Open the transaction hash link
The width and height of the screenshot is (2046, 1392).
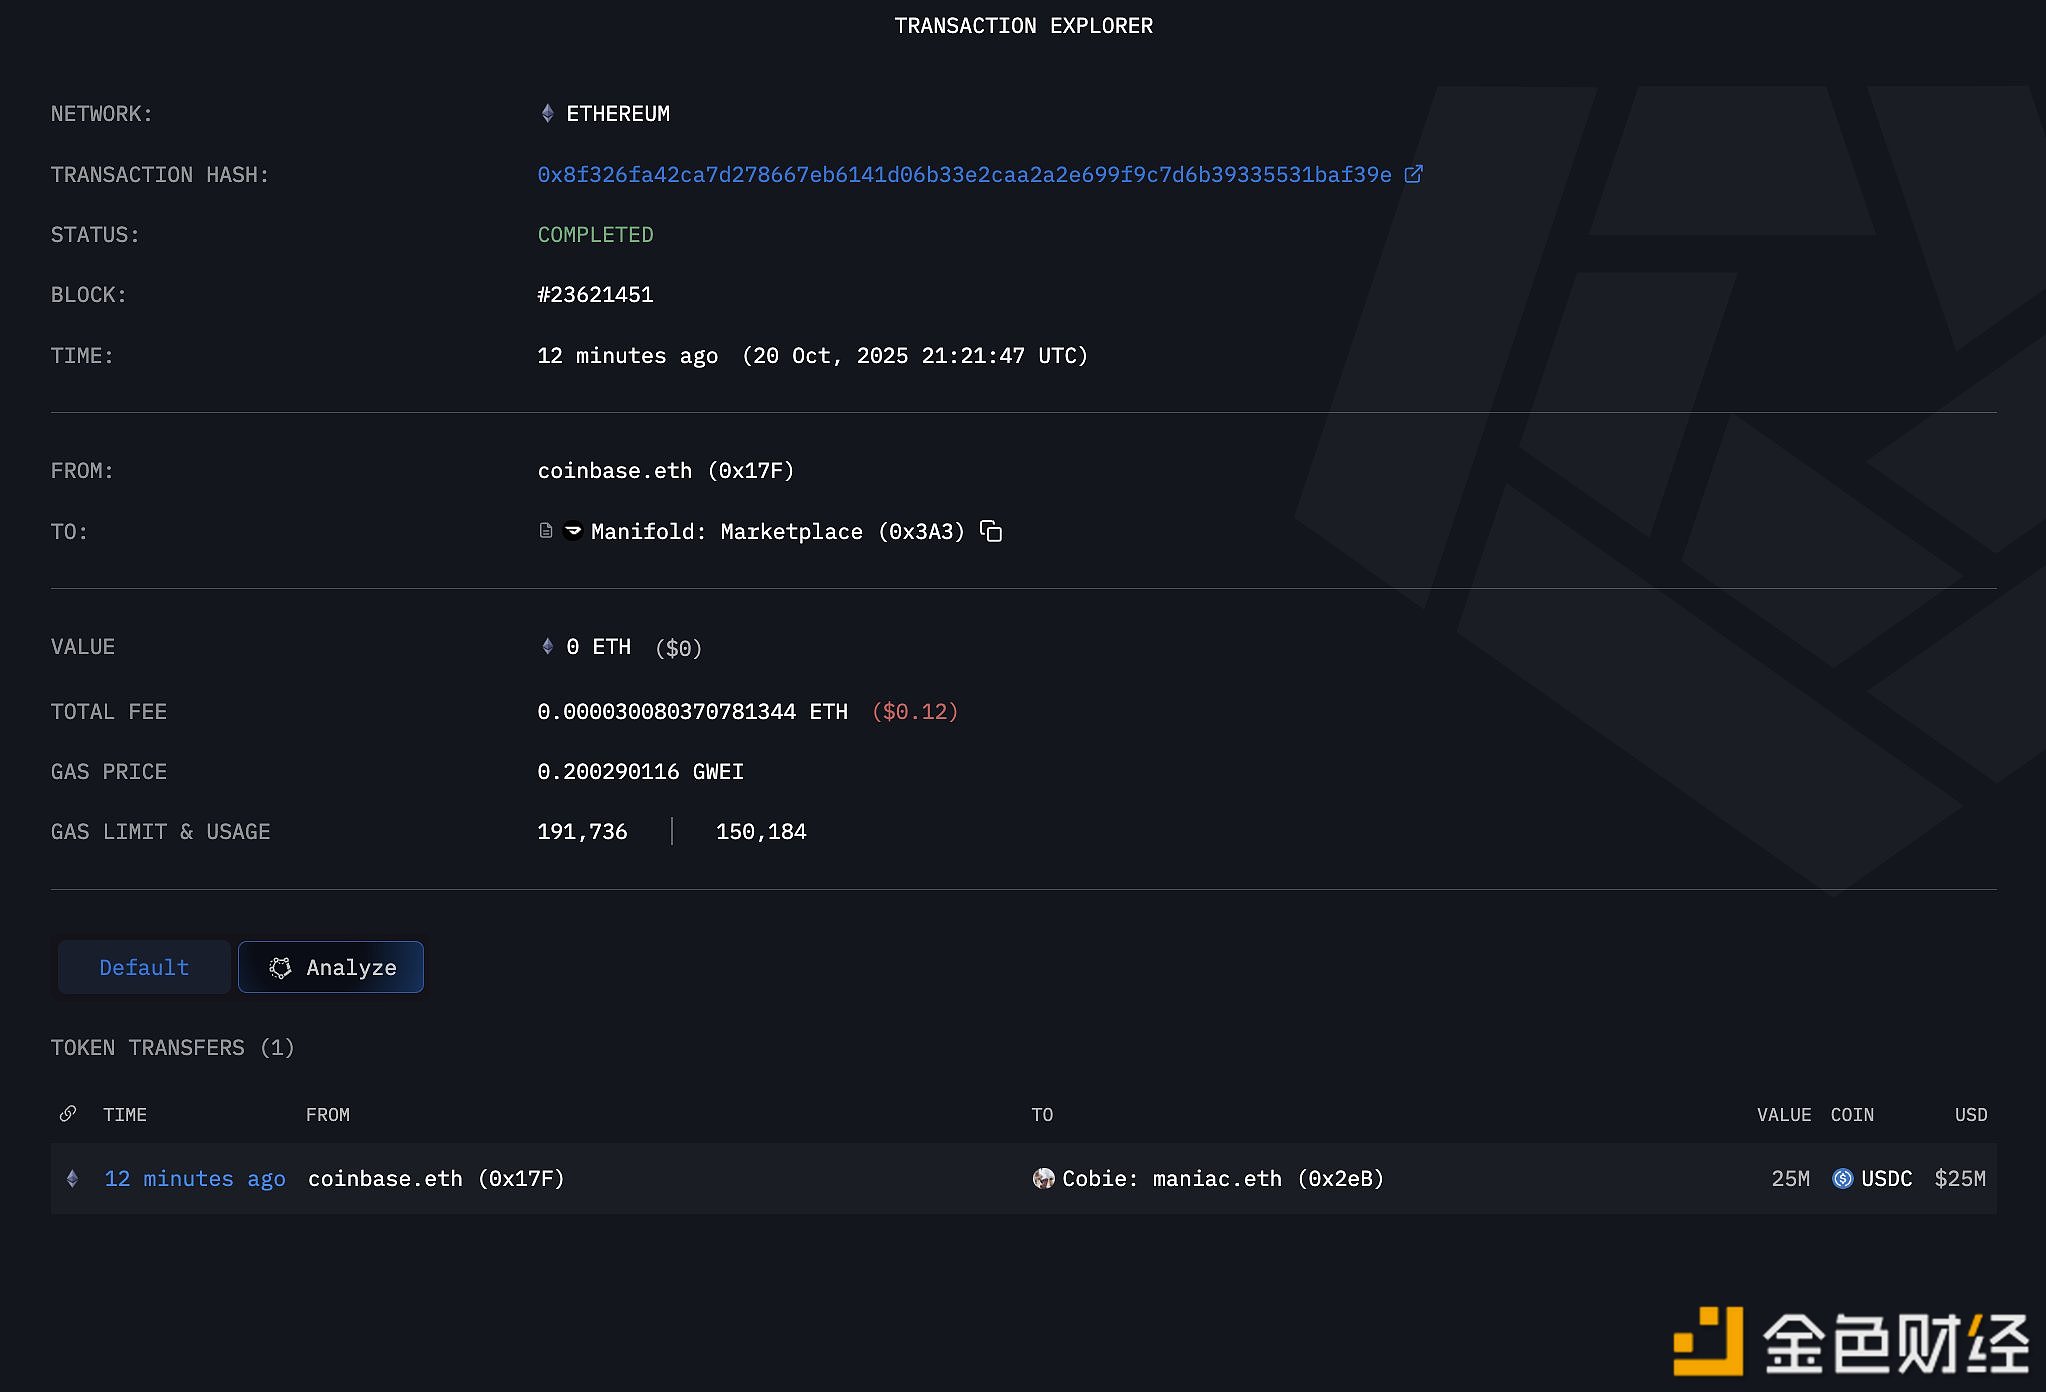pyautogui.click(x=964, y=175)
